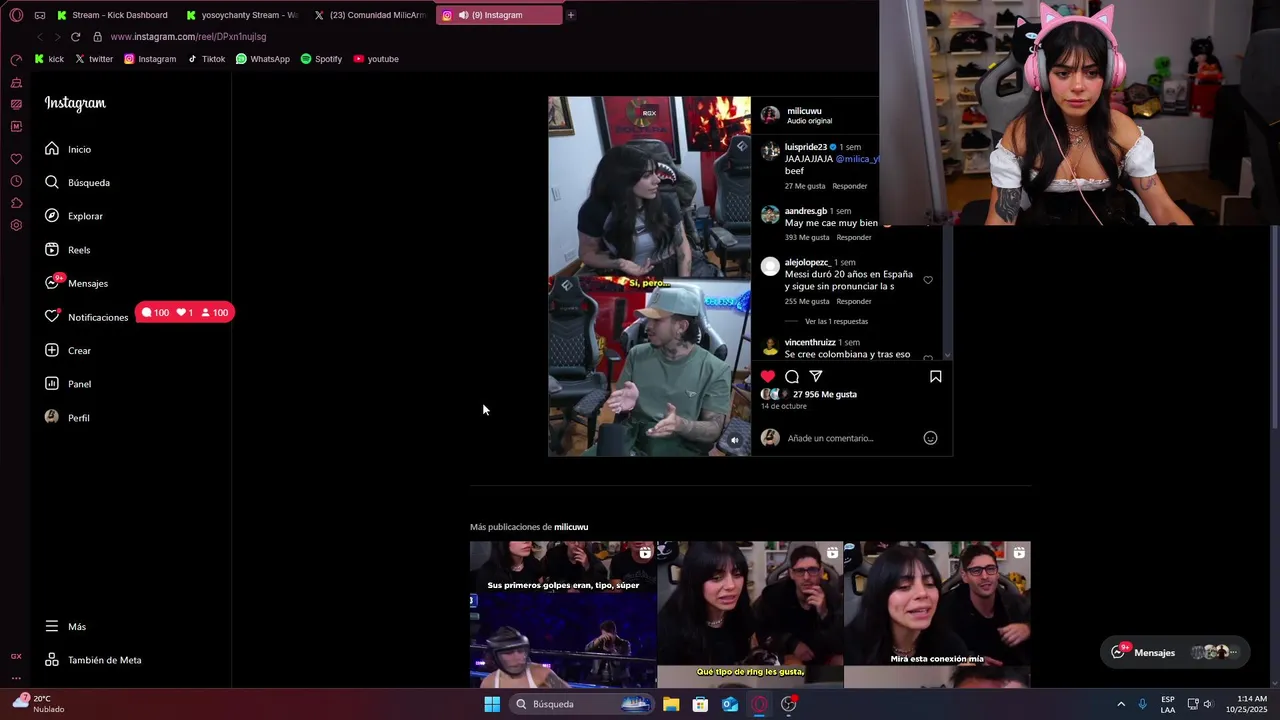The image size is (1280, 720).
Task: Select the (9) Instagram tab
Action: 499,15
